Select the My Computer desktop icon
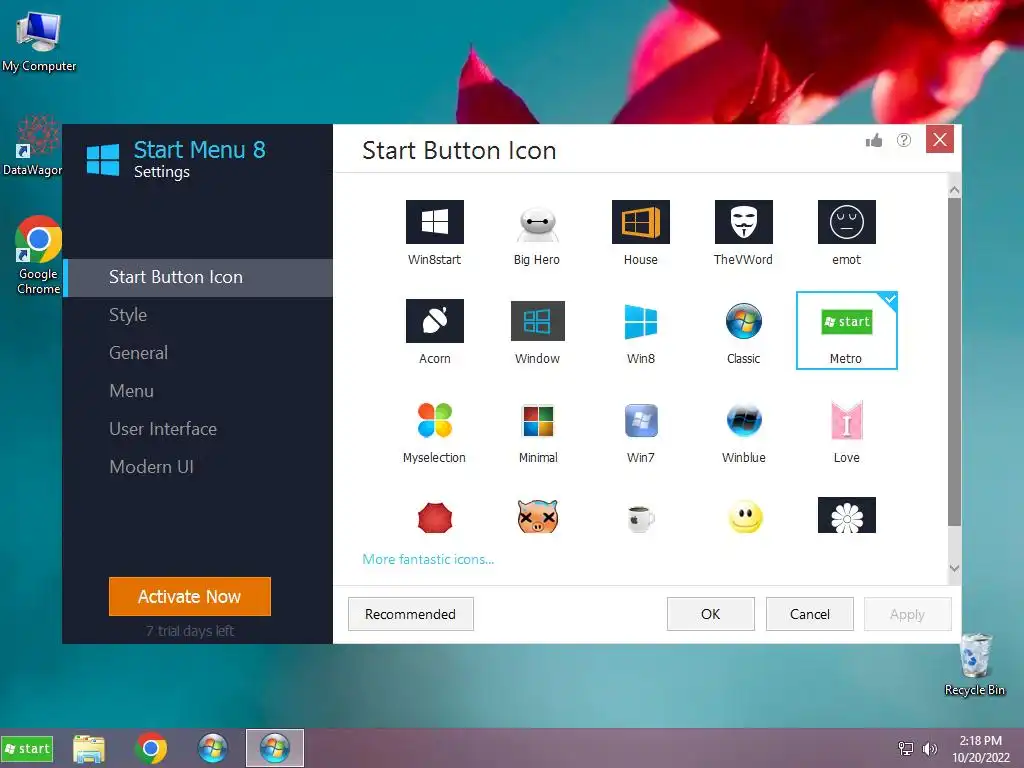The height and width of the screenshot is (768, 1024). coord(39,43)
